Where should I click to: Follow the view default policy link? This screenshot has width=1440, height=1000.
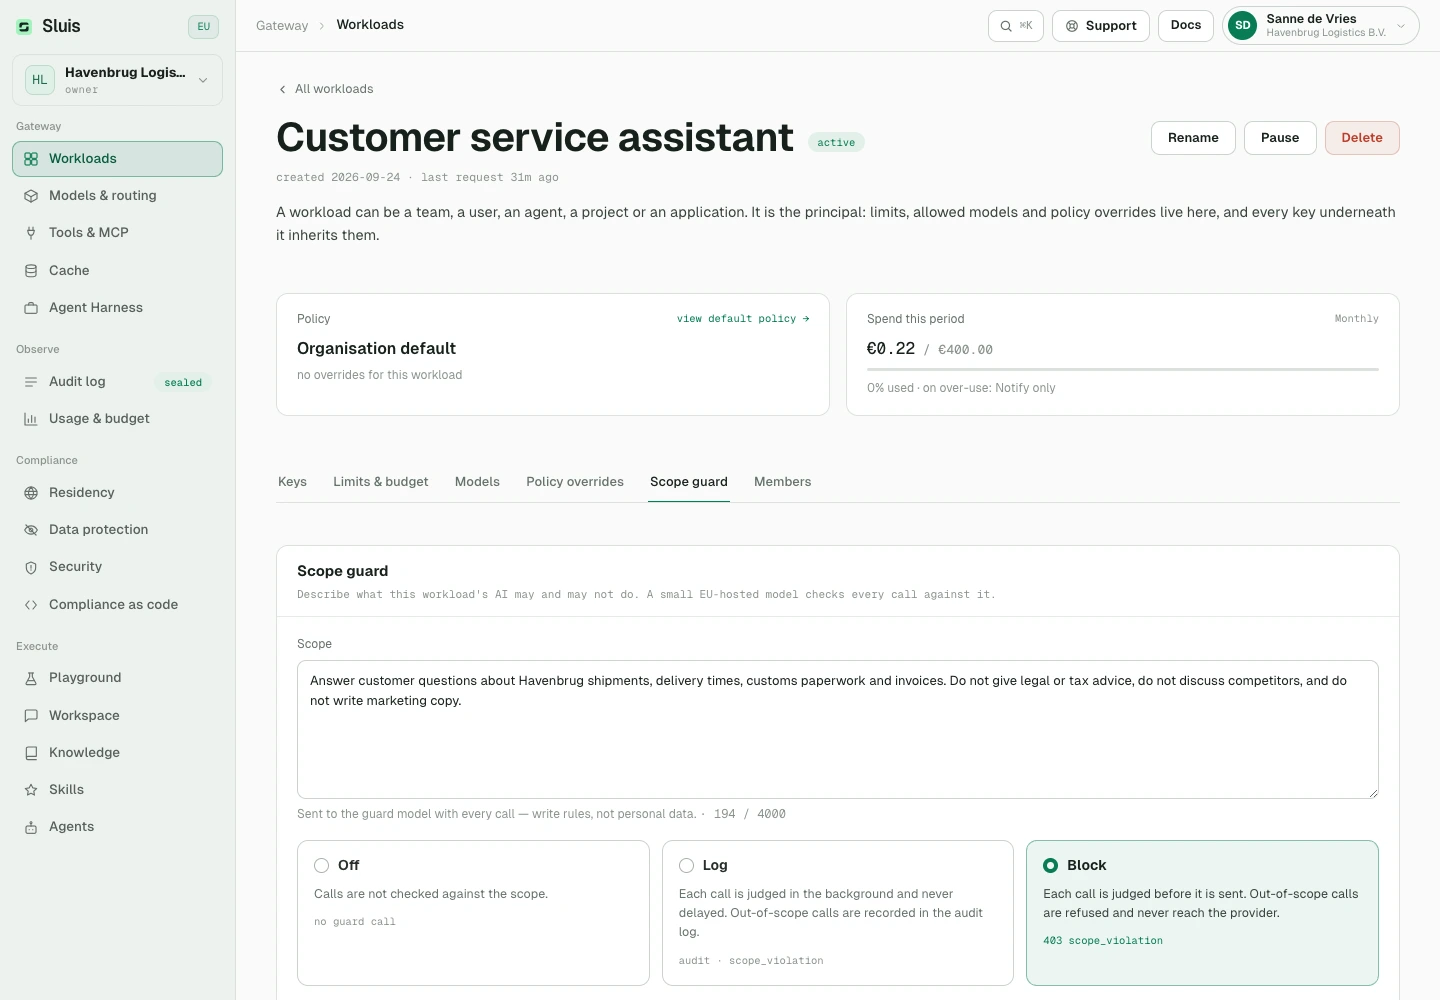[x=743, y=319]
